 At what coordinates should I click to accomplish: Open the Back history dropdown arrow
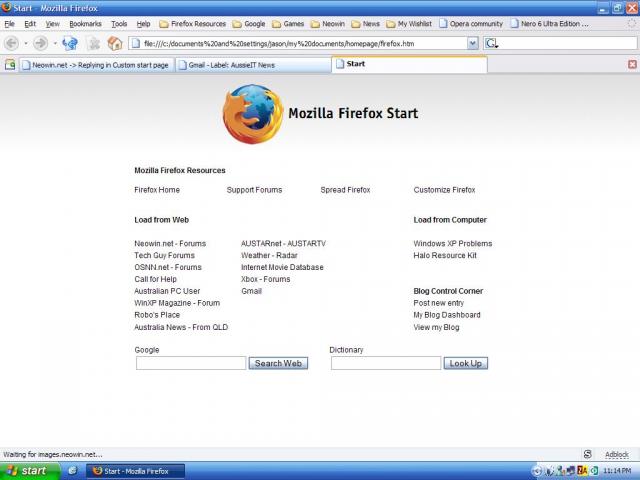click(25, 43)
